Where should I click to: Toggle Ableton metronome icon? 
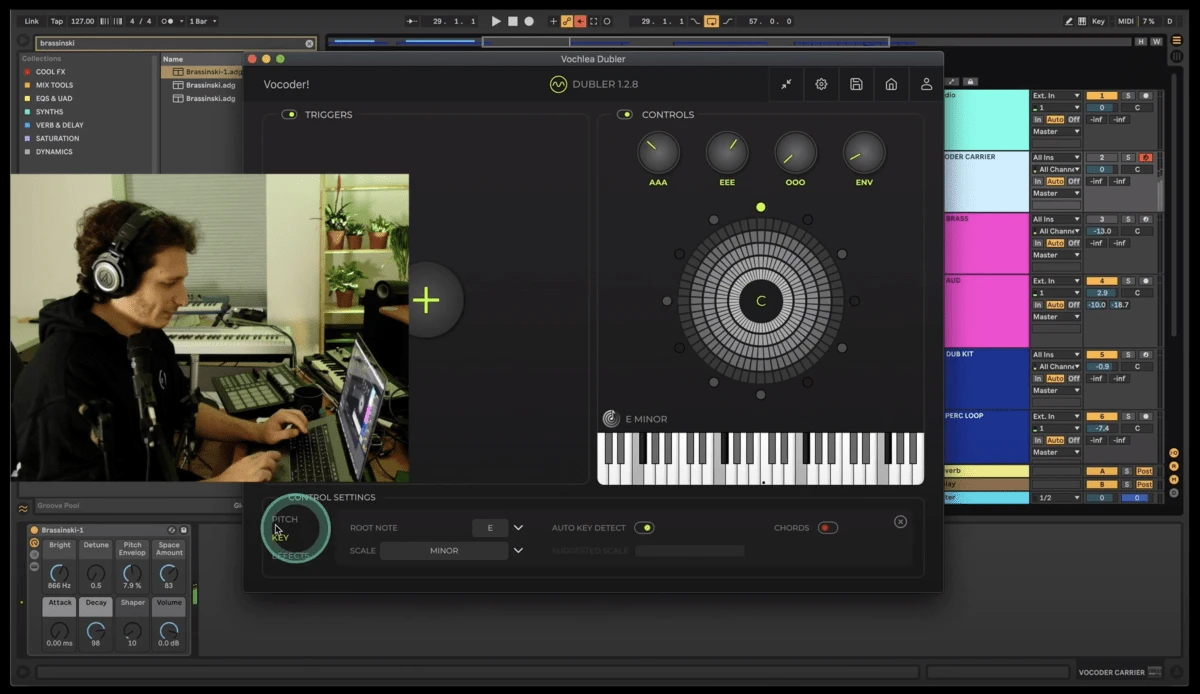pyautogui.click(x=168, y=21)
